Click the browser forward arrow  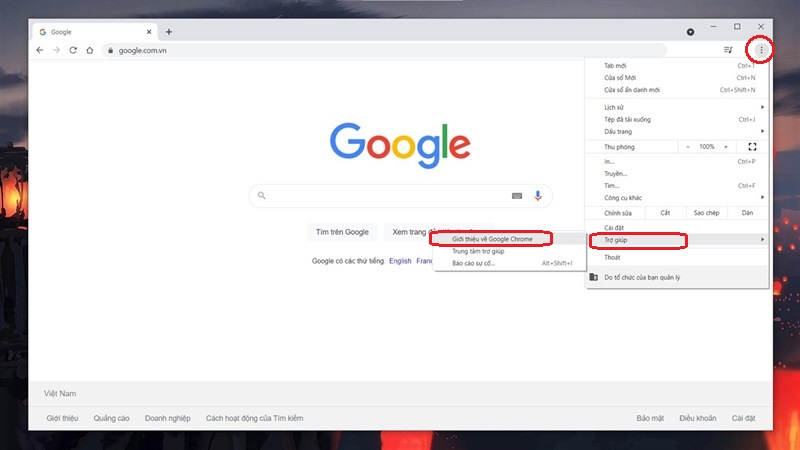point(57,50)
